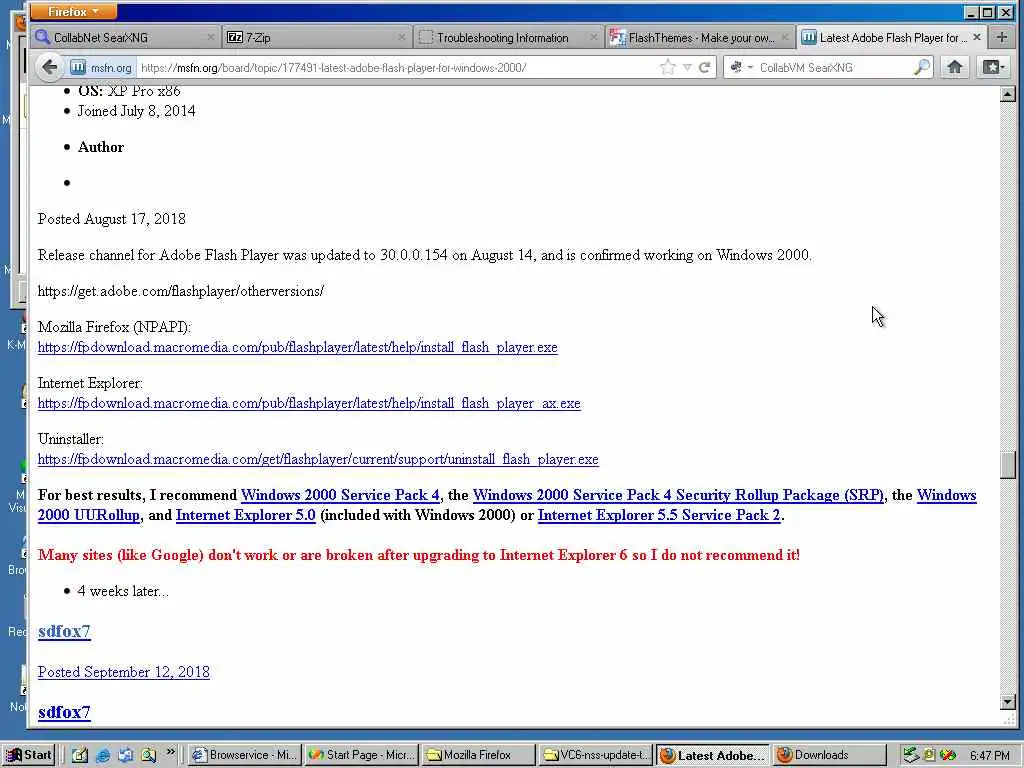Open the Windows 2000 Service Pack 4 link

click(x=340, y=495)
